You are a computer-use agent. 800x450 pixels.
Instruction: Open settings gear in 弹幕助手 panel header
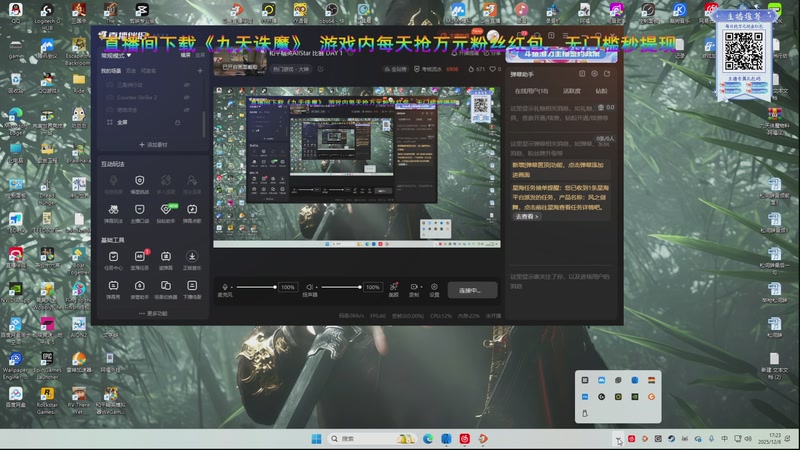point(594,74)
